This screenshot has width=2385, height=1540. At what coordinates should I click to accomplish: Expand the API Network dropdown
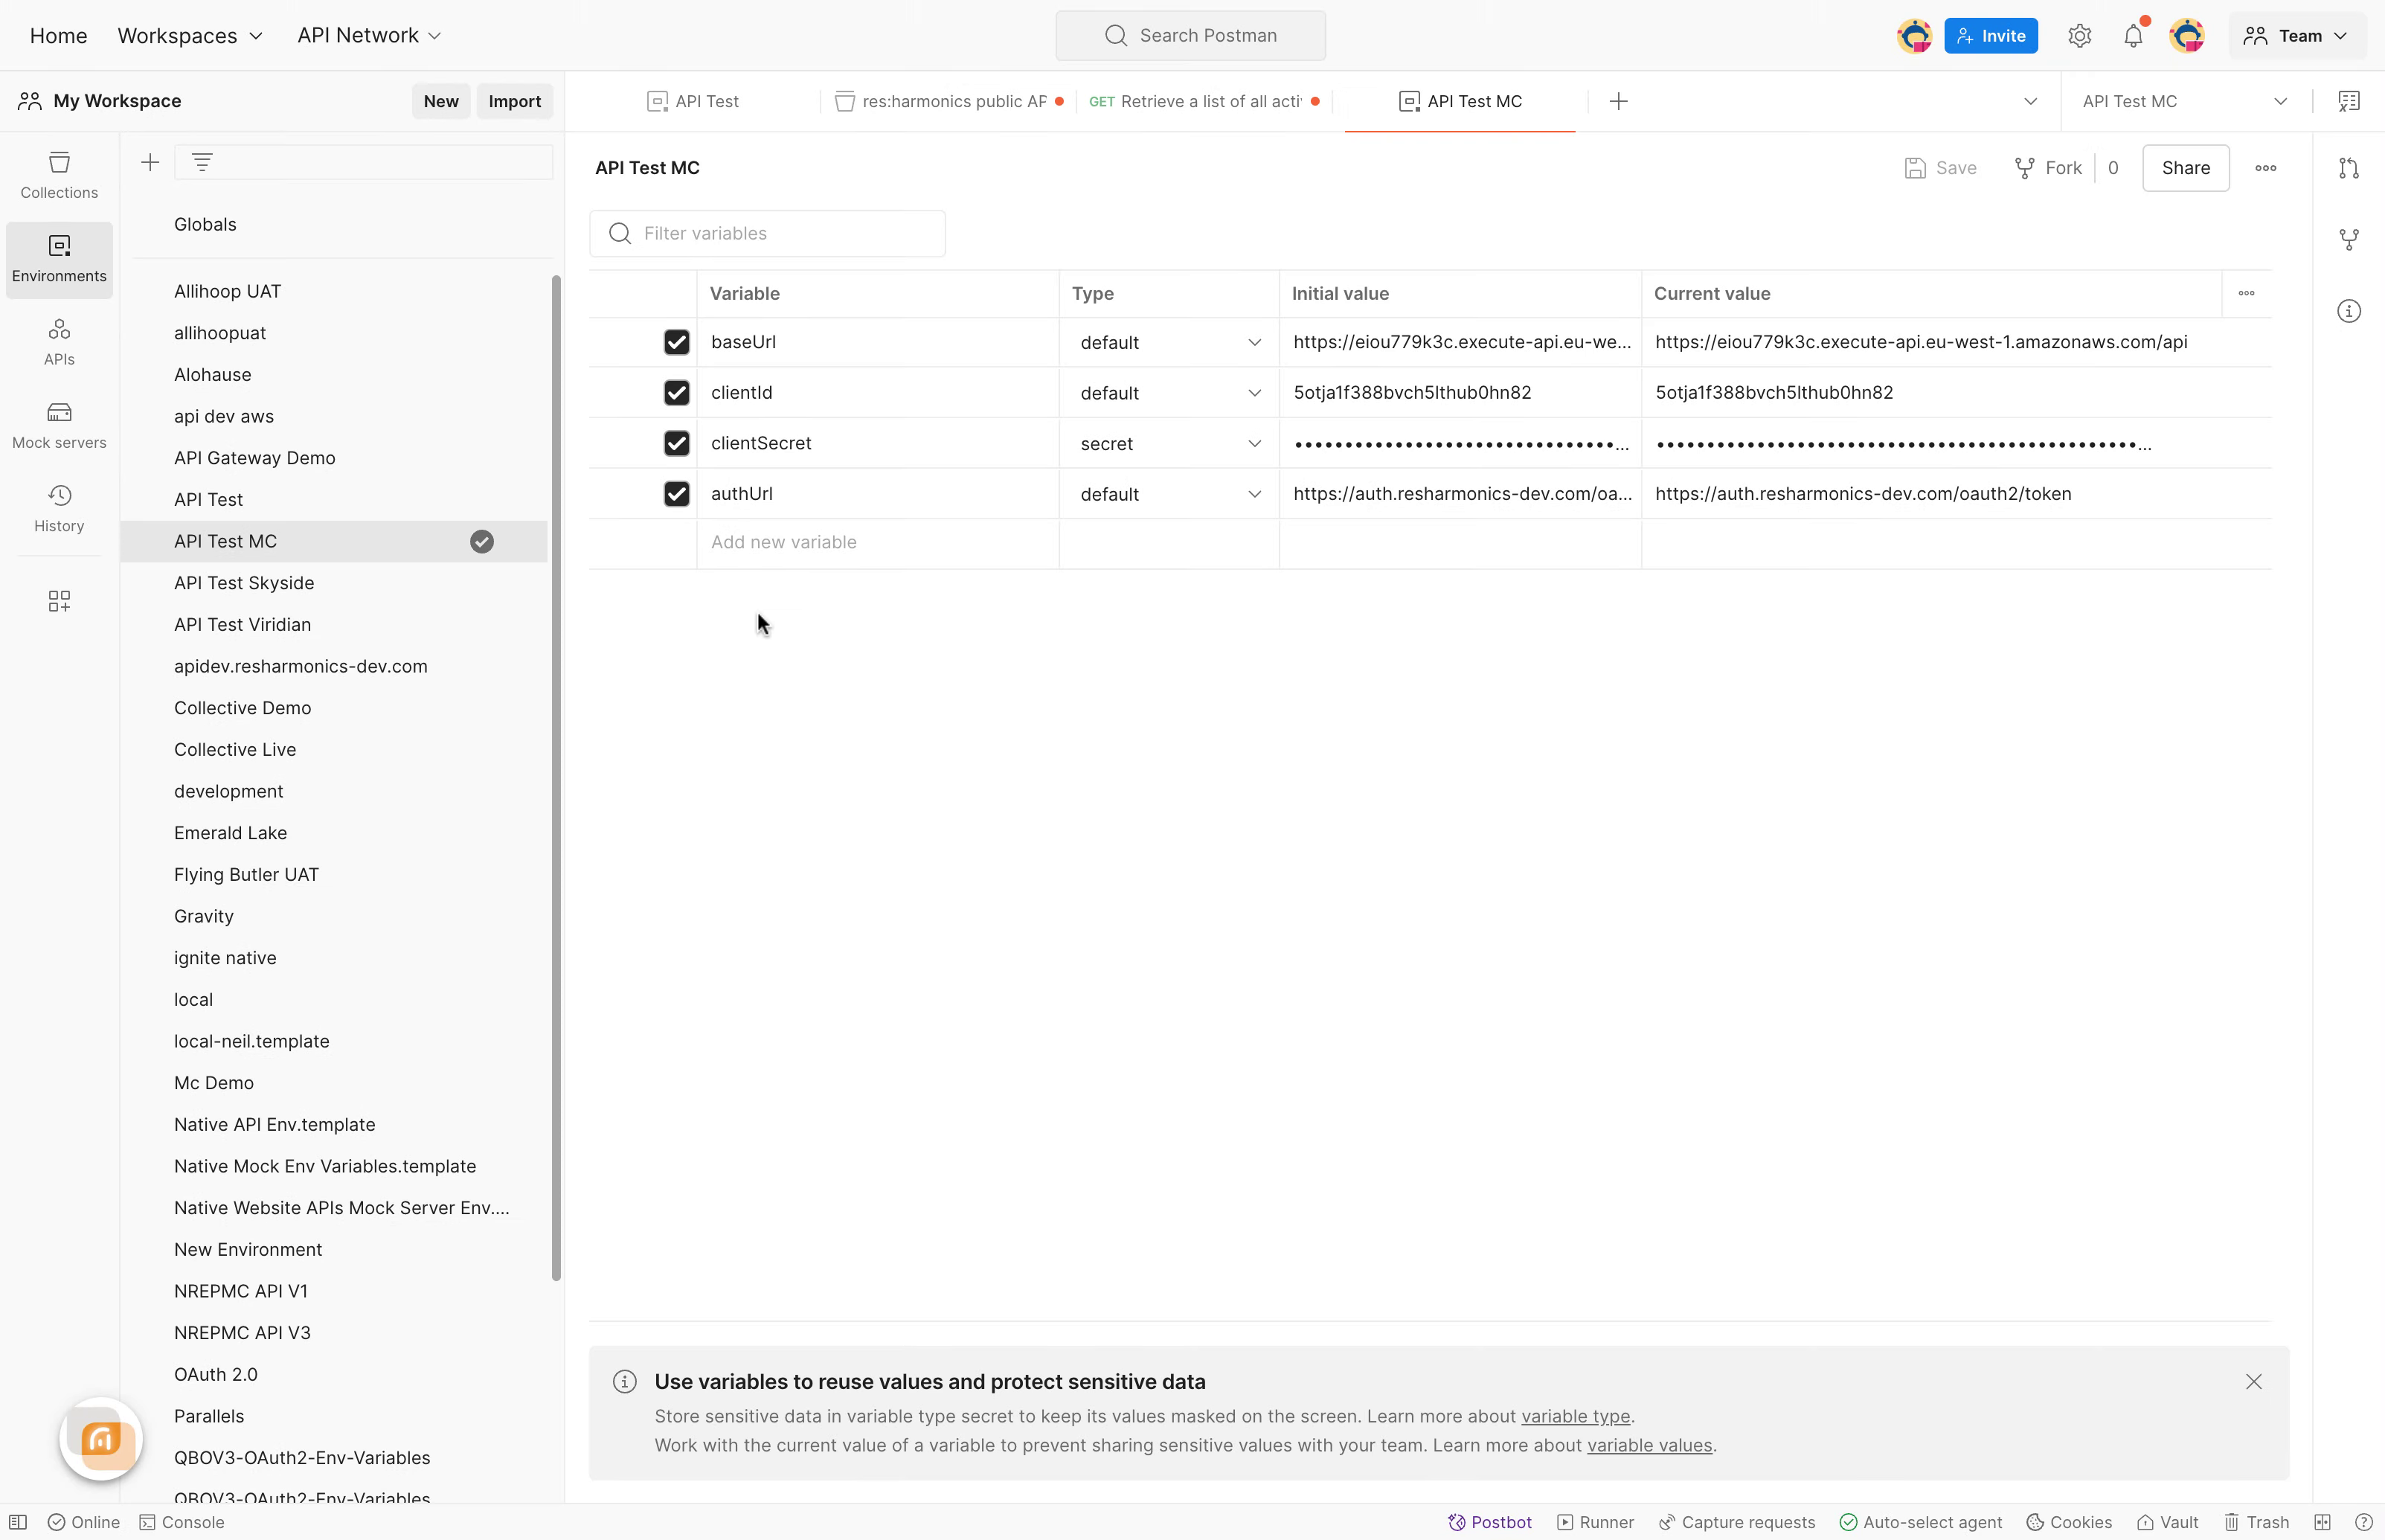point(369,35)
